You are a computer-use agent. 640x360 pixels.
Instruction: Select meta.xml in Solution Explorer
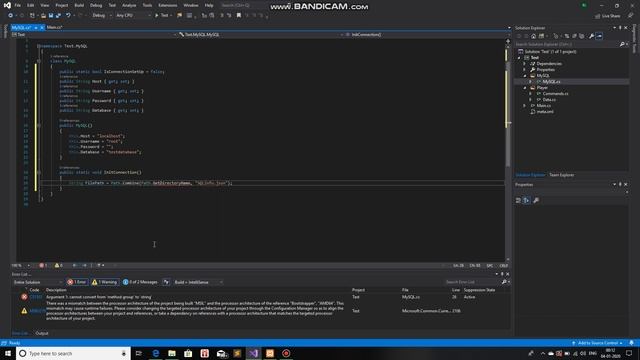pyautogui.click(x=545, y=111)
